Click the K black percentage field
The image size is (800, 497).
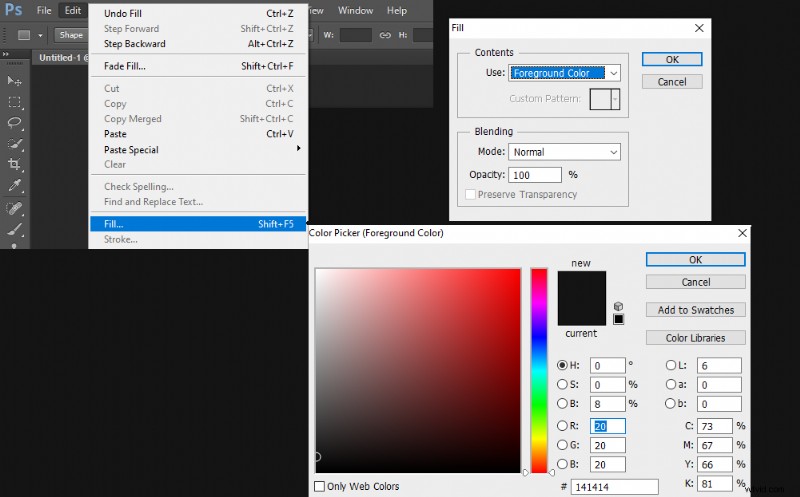(x=714, y=483)
